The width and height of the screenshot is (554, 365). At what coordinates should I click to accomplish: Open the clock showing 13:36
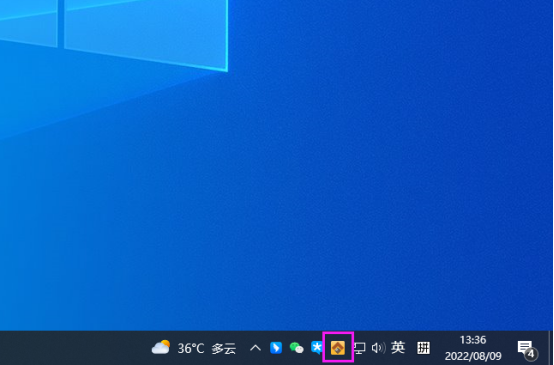coord(473,340)
